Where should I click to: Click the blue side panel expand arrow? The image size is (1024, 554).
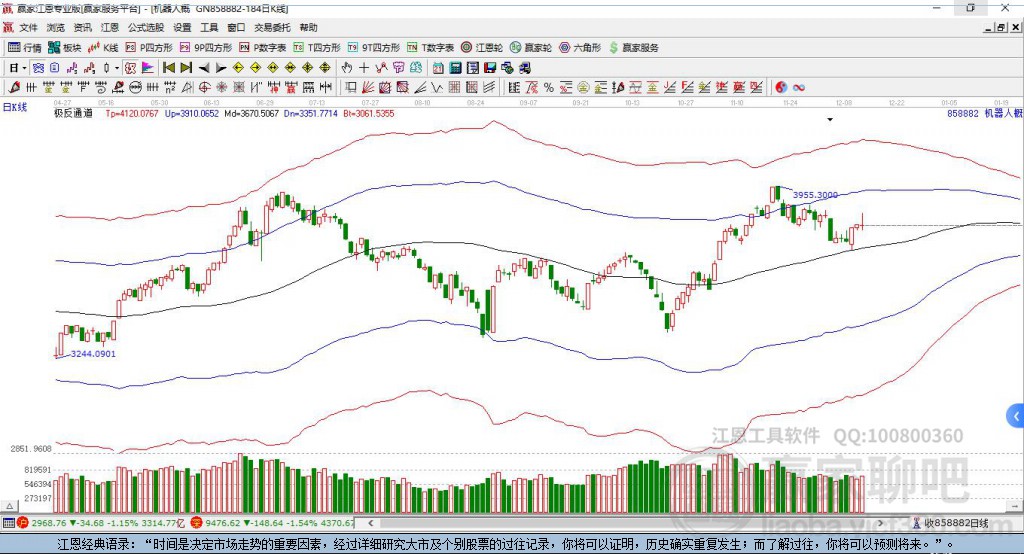coord(1016,416)
